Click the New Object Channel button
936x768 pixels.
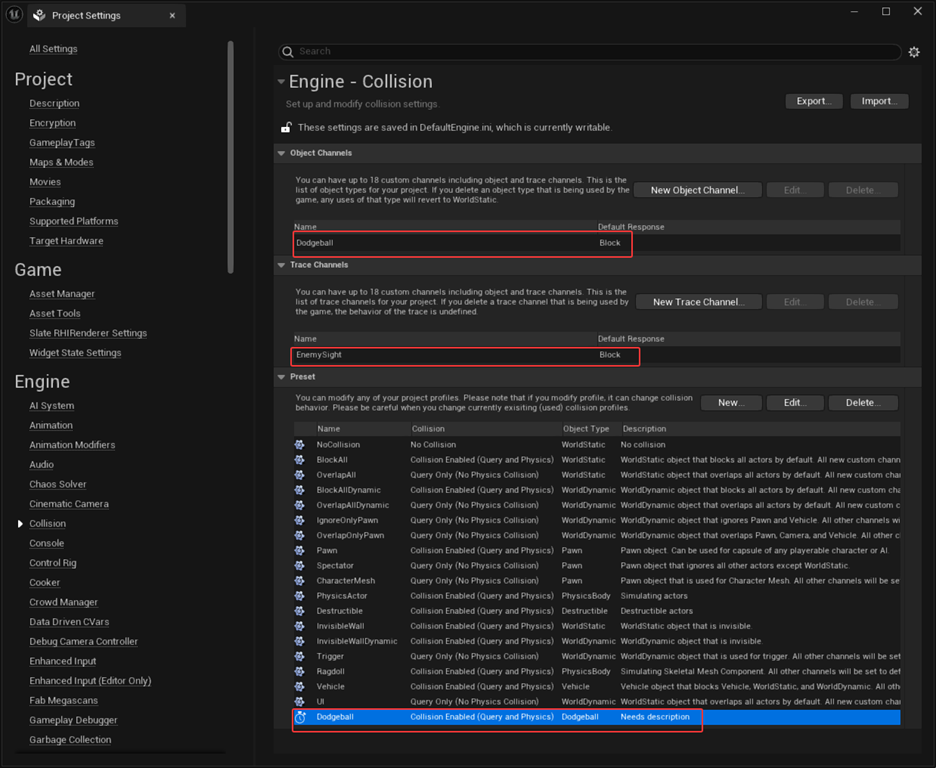point(697,190)
